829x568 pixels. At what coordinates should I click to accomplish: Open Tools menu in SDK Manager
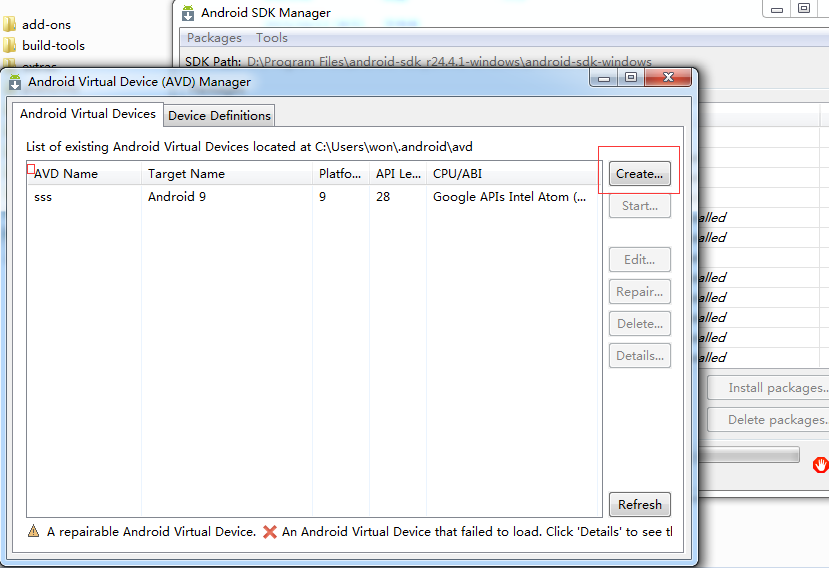point(272,38)
